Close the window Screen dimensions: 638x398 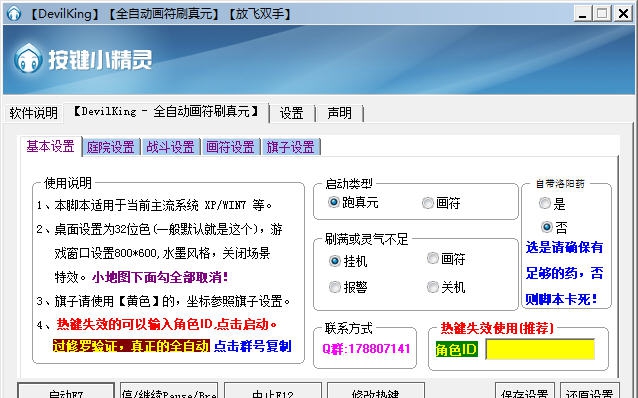click(x=623, y=14)
